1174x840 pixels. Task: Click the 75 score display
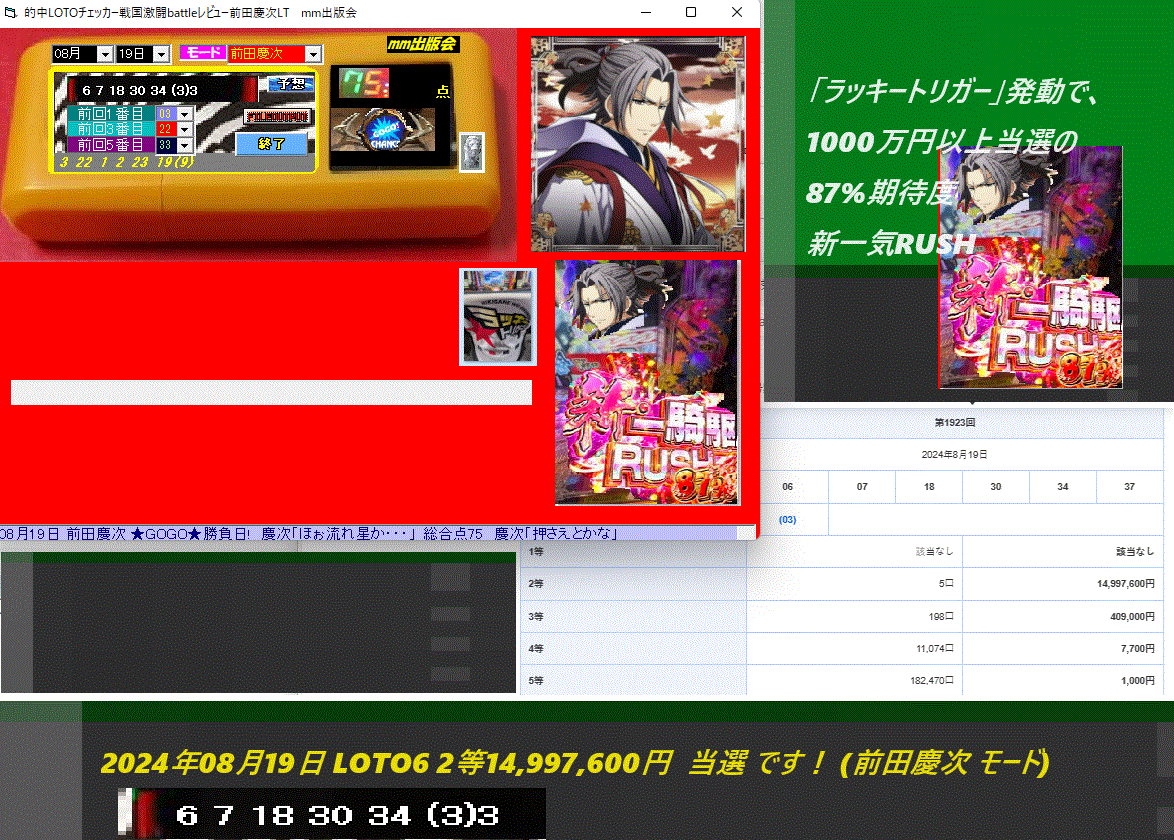[364, 82]
